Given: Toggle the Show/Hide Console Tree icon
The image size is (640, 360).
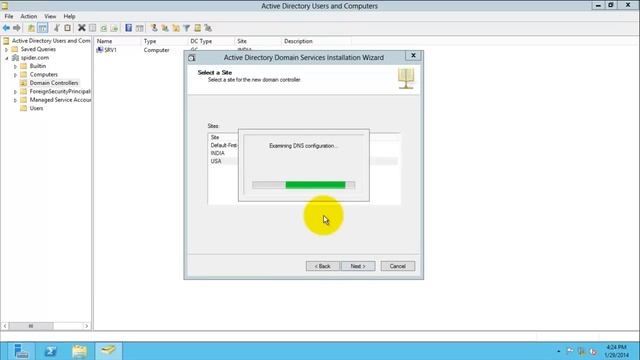Looking at the screenshot, I should [42, 28].
